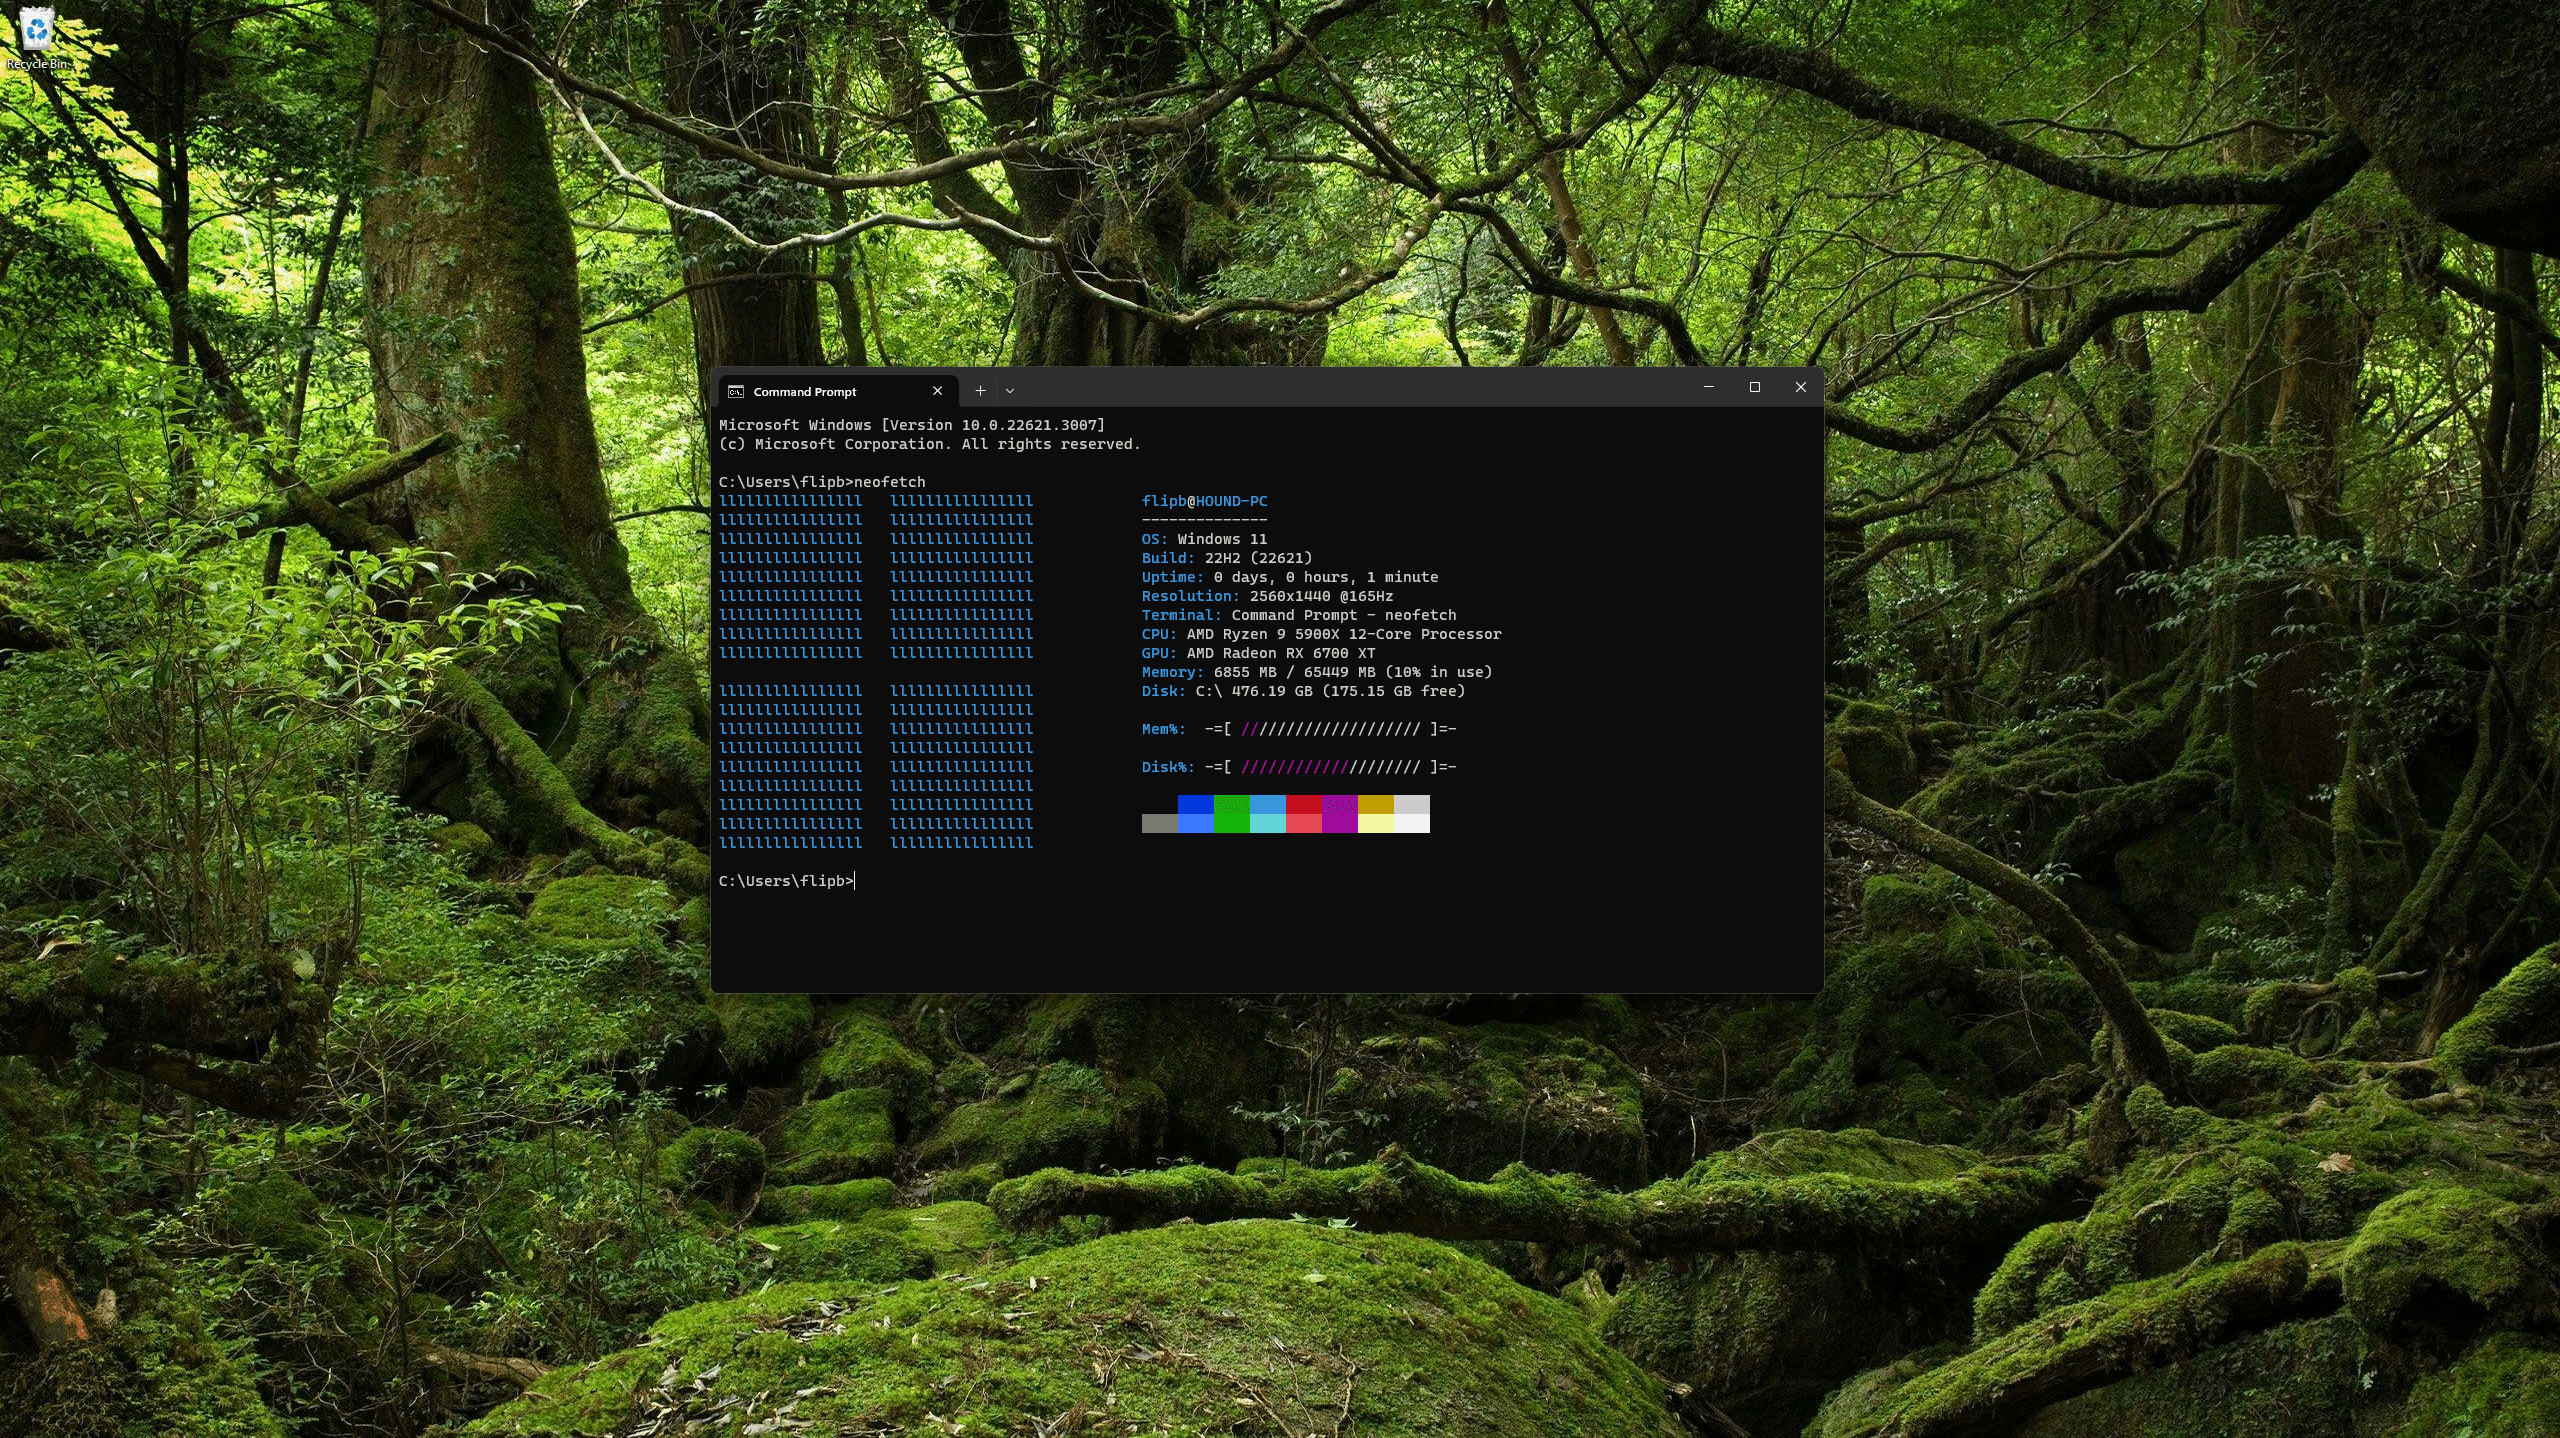Click the 'Build: 22H2 (22621)' line
This screenshot has height=1438, width=2560.
pyautogui.click(x=1227, y=558)
